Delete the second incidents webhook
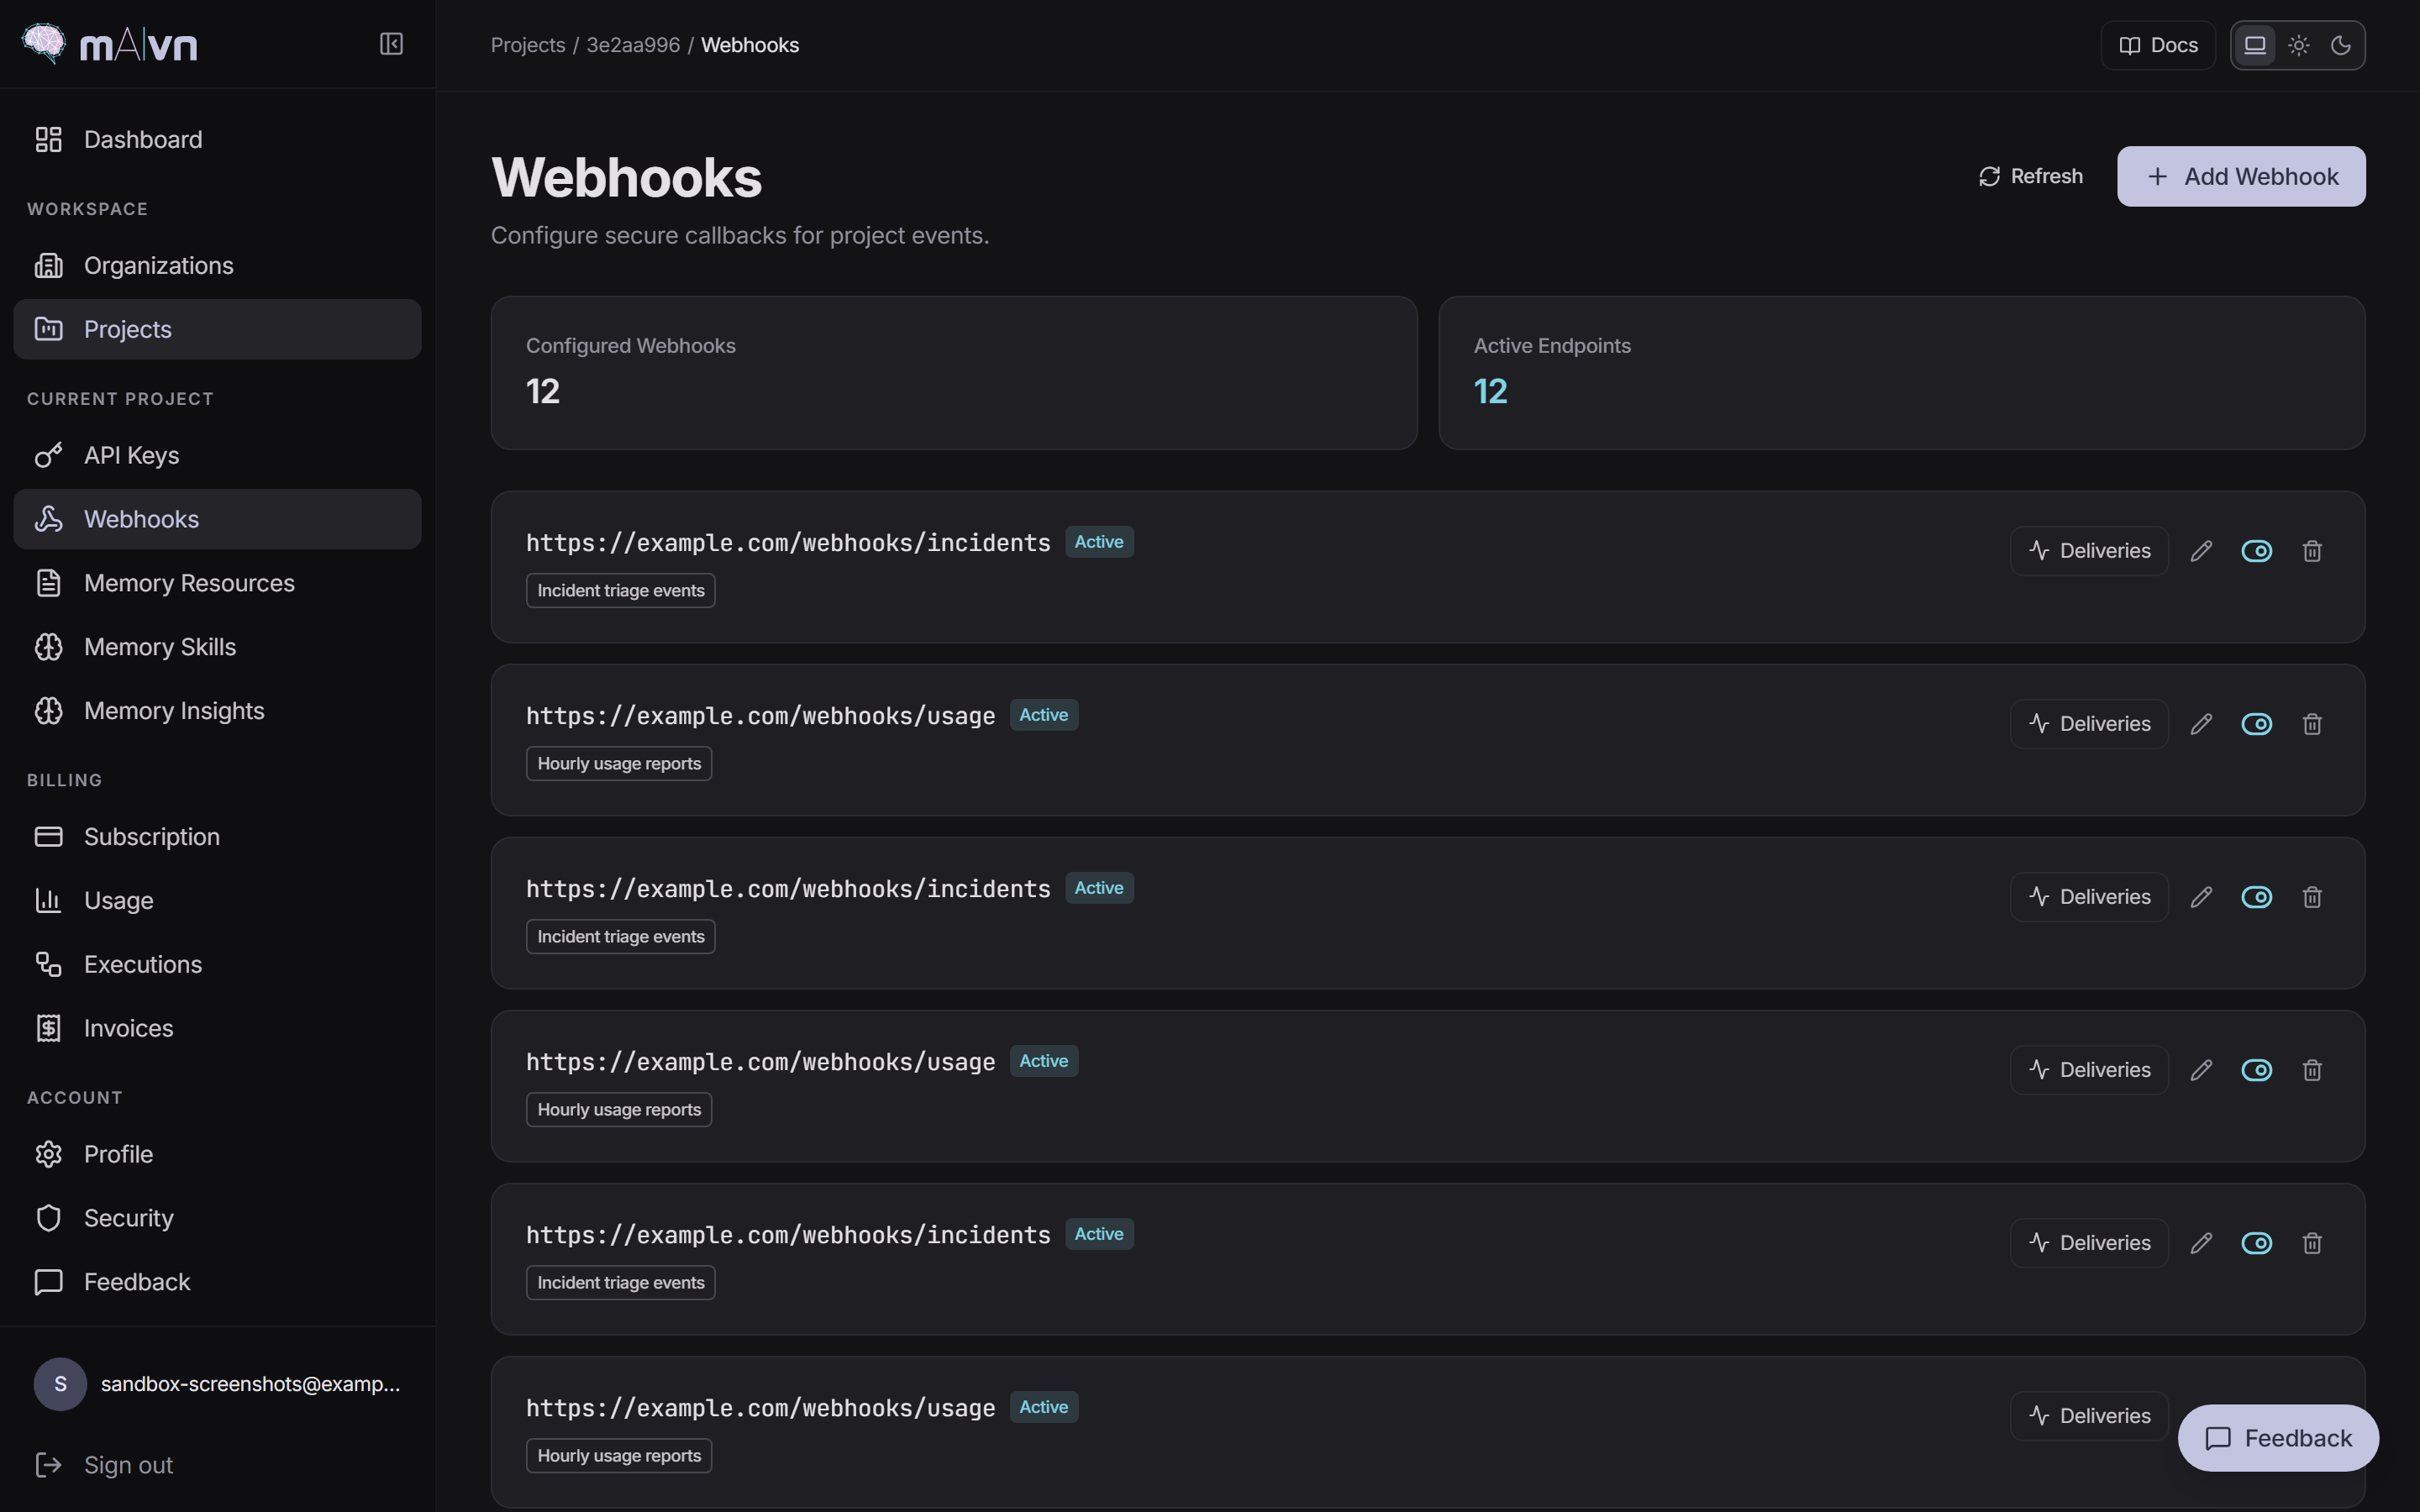 [x=2312, y=897]
